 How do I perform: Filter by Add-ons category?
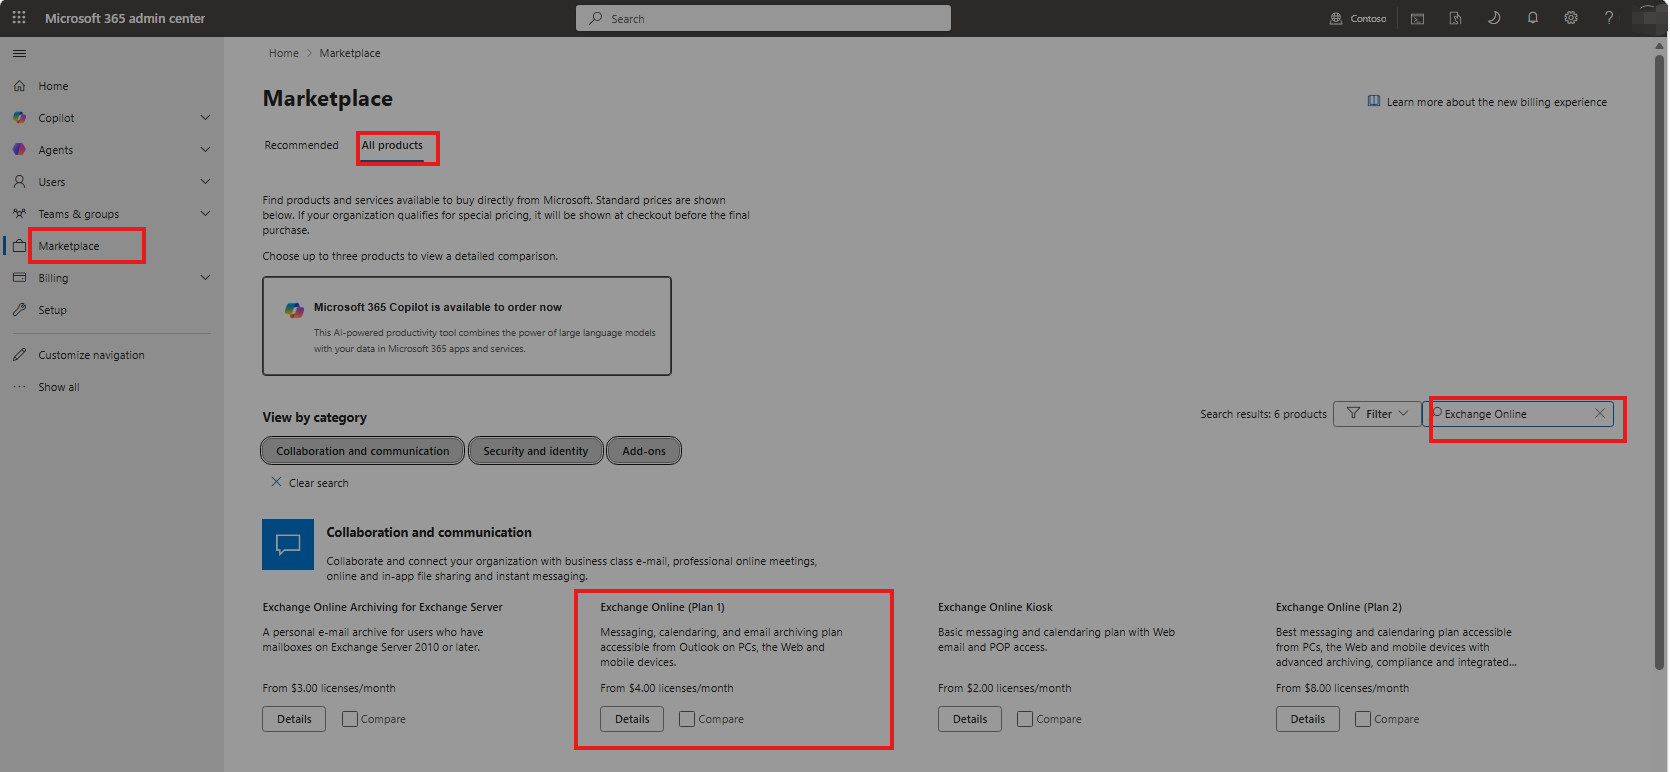(x=644, y=451)
